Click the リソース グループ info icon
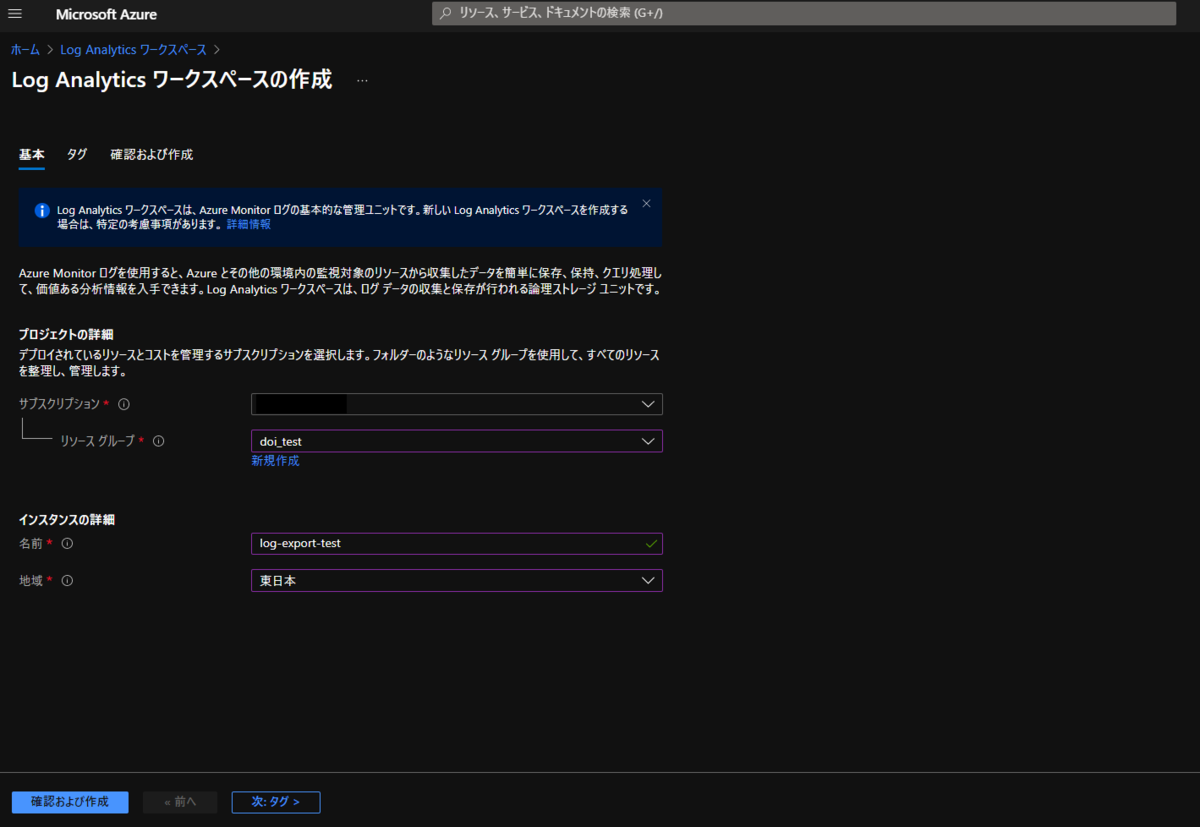This screenshot has width=1200, height=827. 158,440
